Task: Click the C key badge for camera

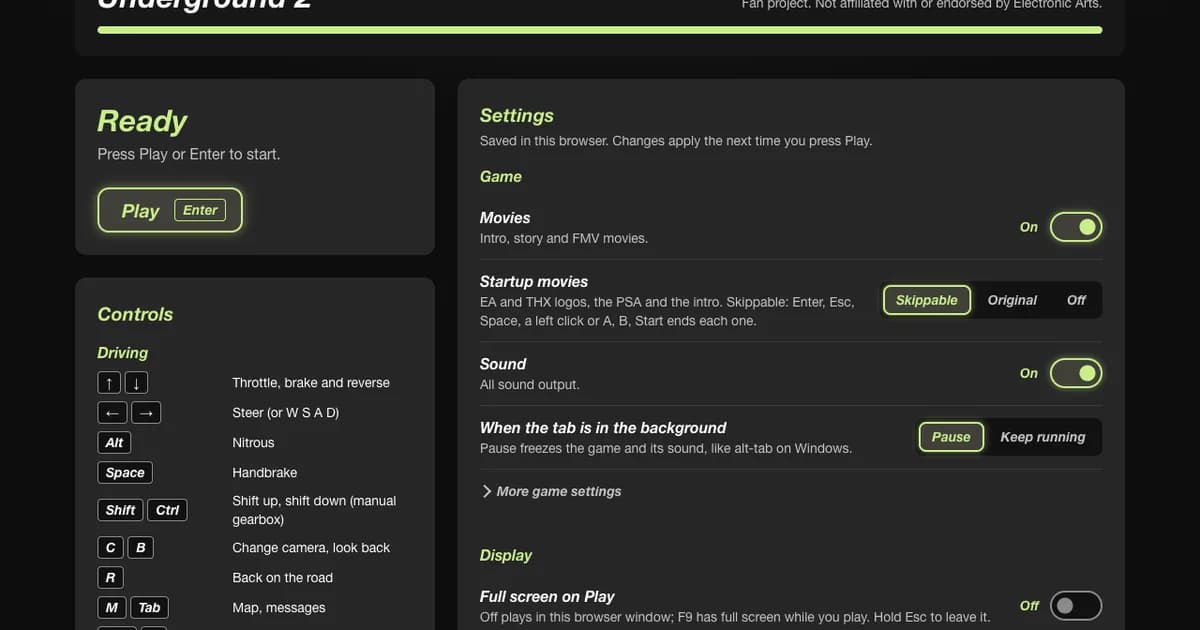Action: point(110,548)
